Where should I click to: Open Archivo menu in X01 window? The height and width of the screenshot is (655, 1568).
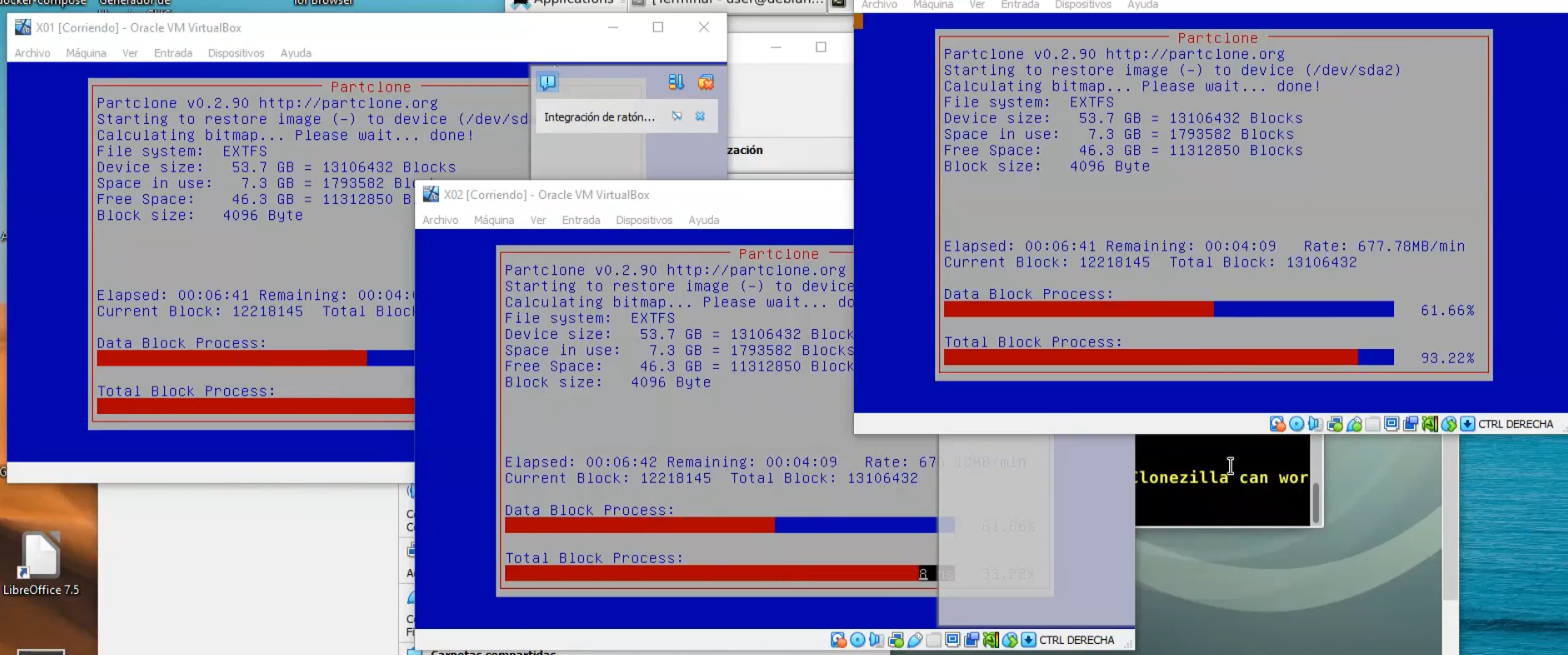[x=32, y=53]
